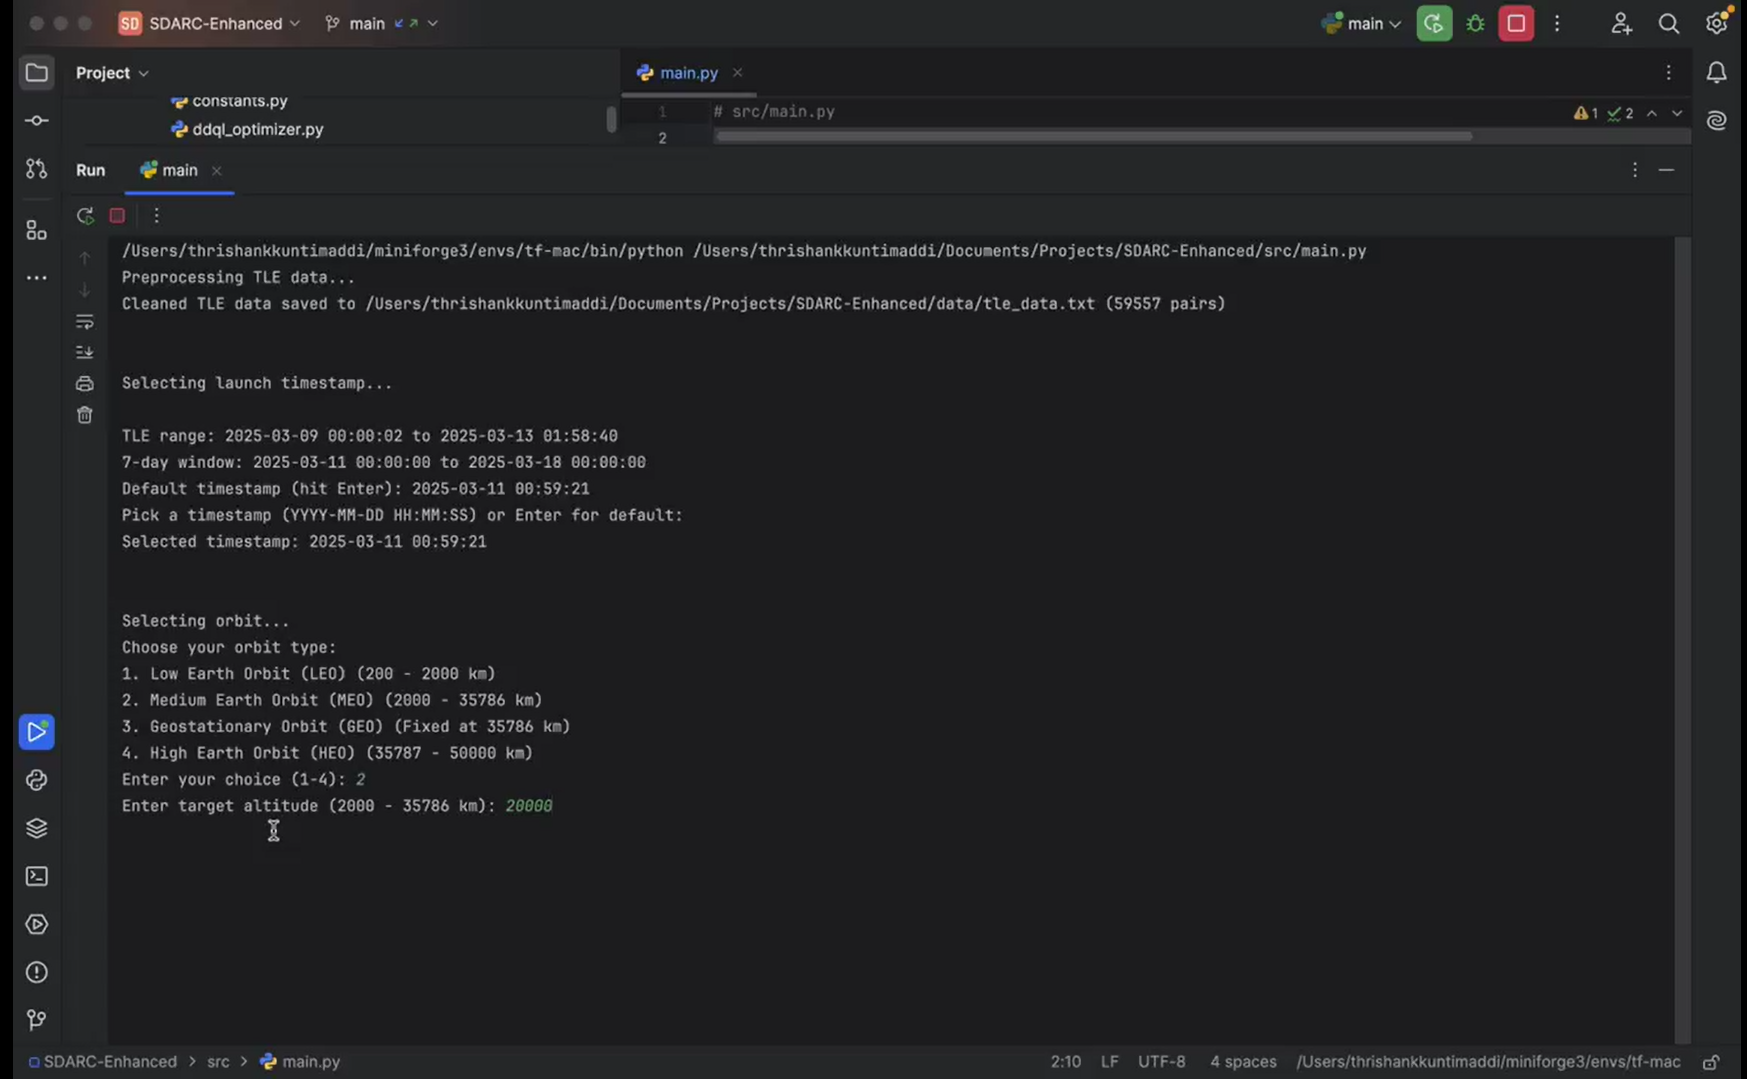
Task: Show more tool windows ellipsis
Action: click(36, 278)
